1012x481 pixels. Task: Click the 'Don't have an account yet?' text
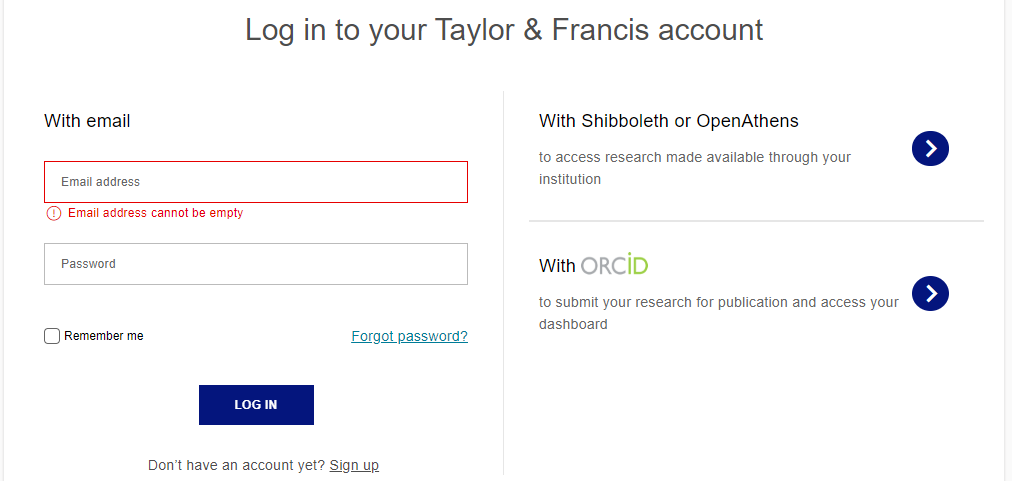[236, 465]
